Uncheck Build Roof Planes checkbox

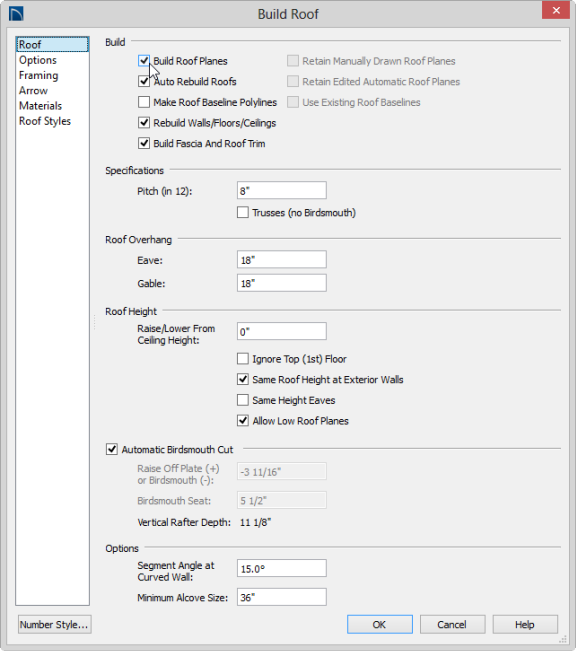tap(144, 61)
